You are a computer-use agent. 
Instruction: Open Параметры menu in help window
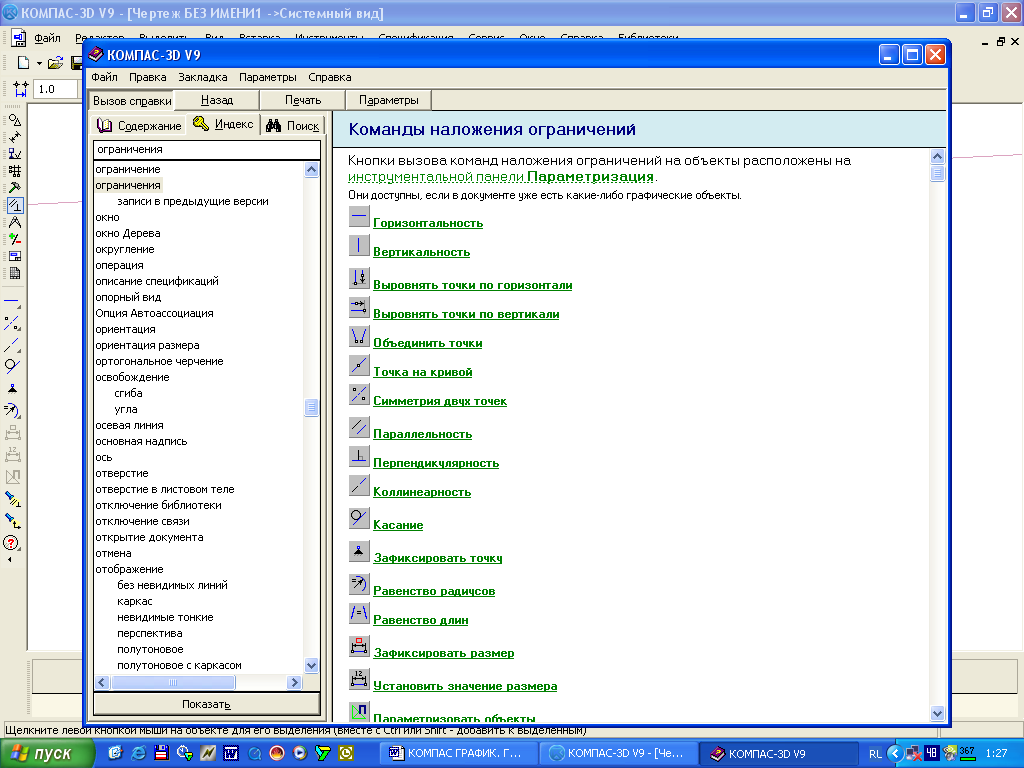tap(268, 77)
